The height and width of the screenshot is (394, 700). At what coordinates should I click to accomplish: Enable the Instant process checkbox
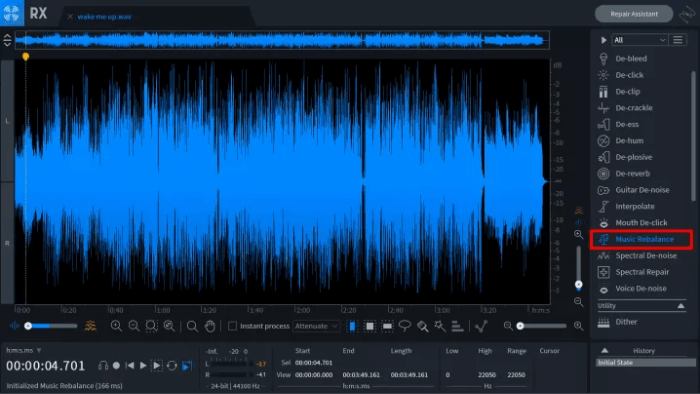click(x=232, y=326)
